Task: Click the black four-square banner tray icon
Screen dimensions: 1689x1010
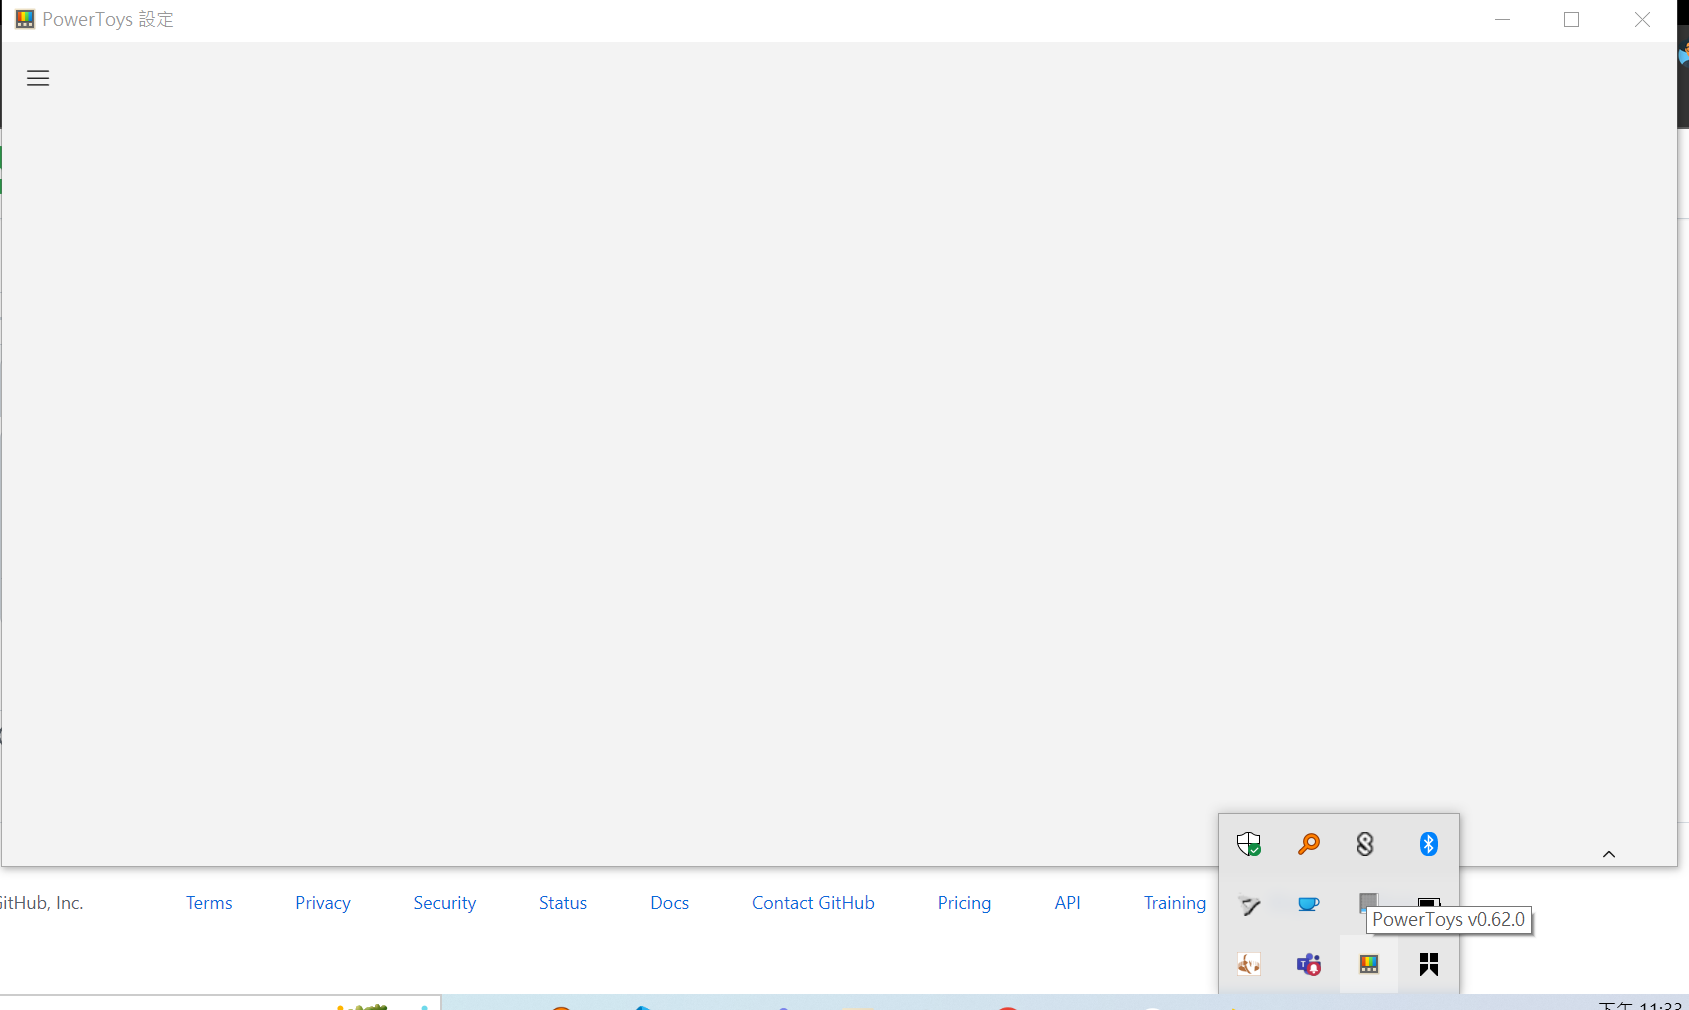Action: point(1429,964)
